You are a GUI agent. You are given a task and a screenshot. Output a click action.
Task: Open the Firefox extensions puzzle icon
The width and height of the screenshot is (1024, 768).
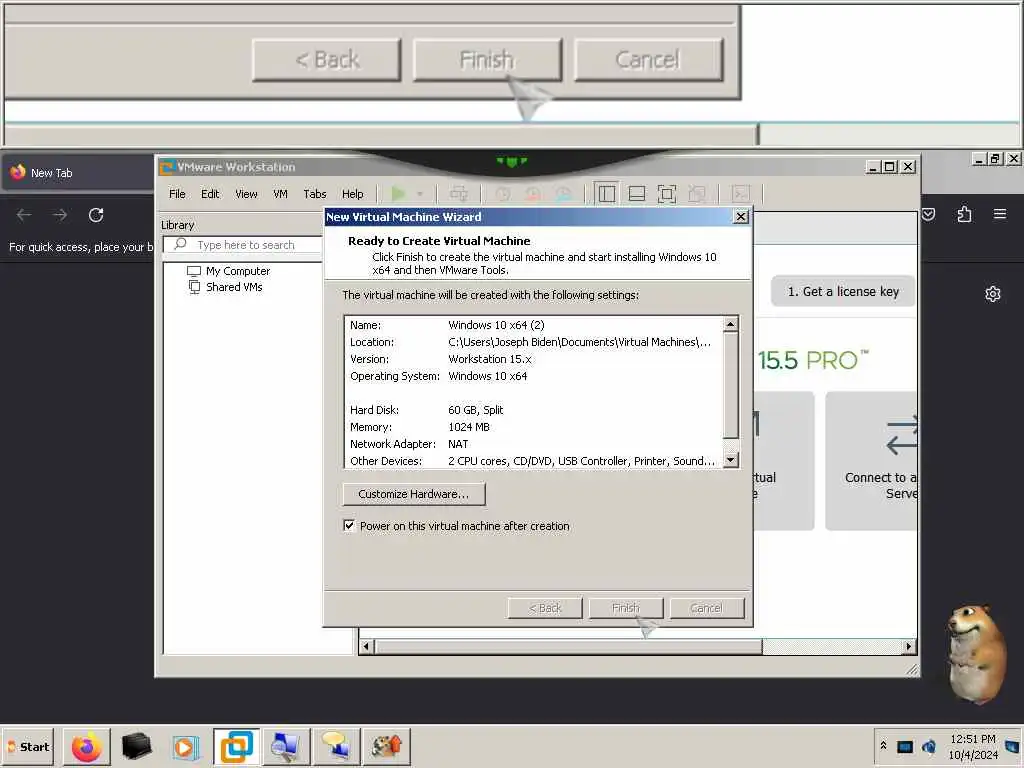click(964, 214)
